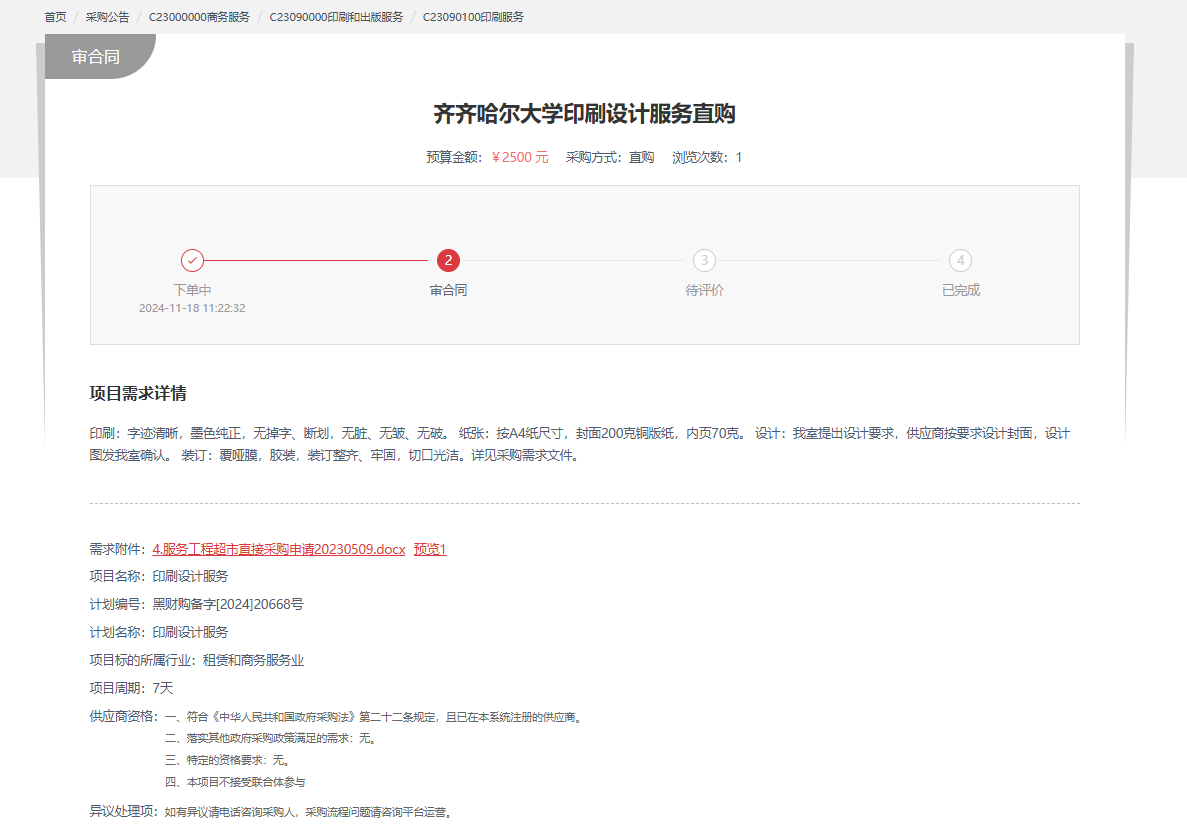Click the red ¥2500 元 budget amount
1187x826 pixels.
(x=520, y=157)
